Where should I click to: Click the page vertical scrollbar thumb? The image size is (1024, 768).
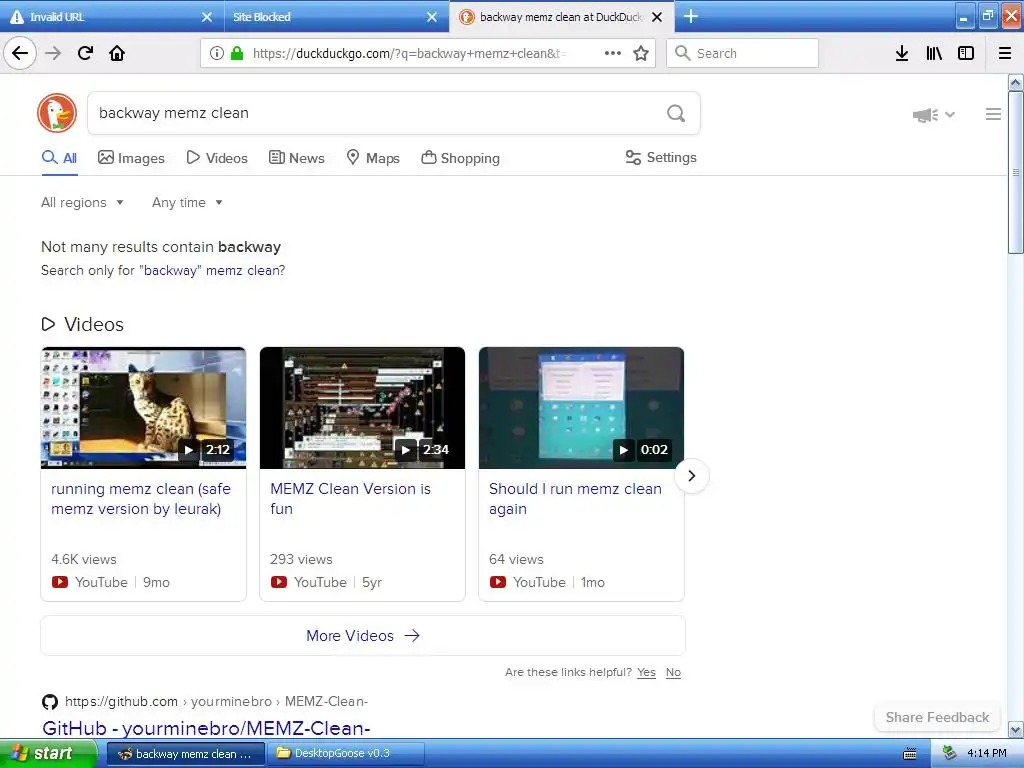[x=1015, y=172]
